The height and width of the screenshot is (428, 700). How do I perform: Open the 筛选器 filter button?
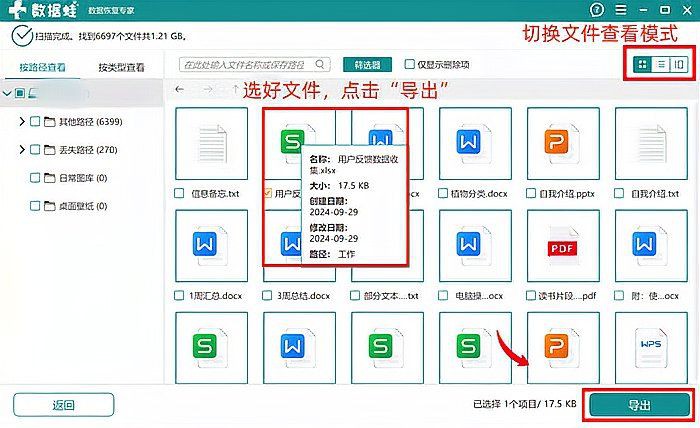pos(367,64)
